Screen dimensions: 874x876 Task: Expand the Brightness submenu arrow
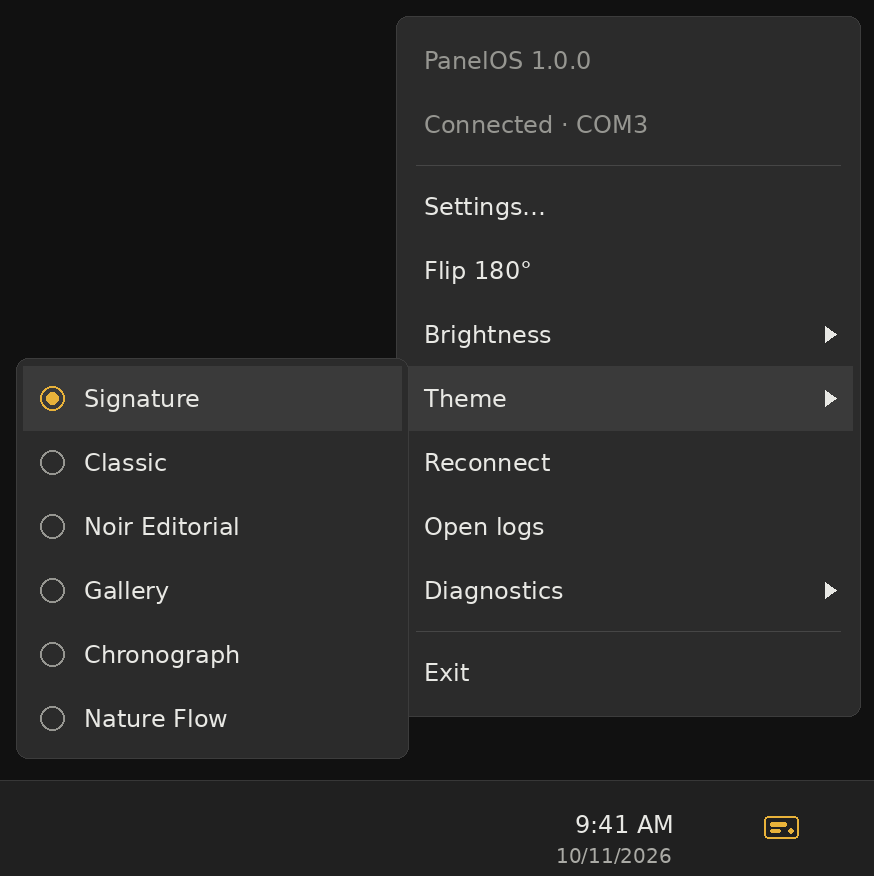pos(830,335)
